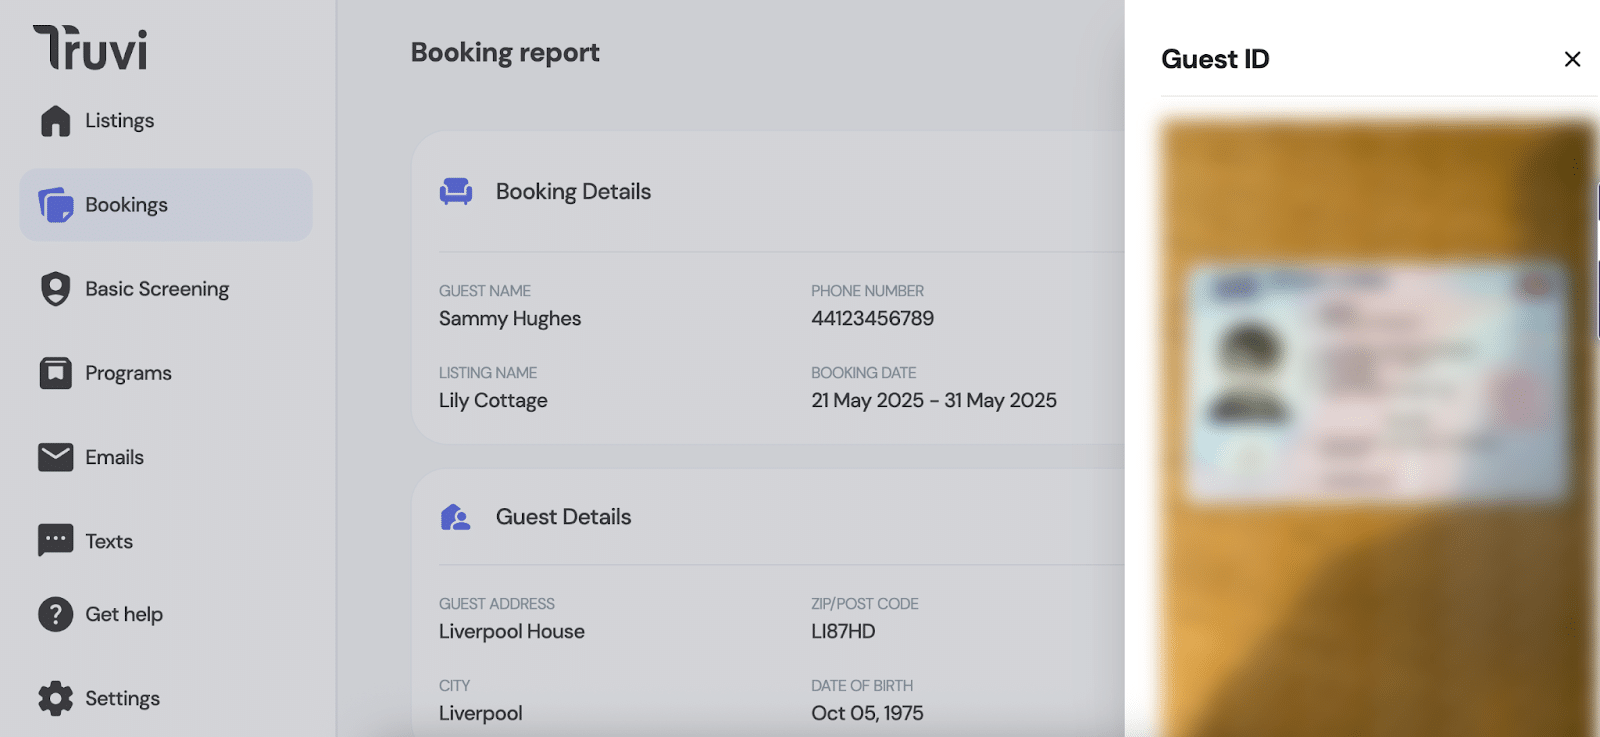The image size is (1600, 737).
Task: Click the Settings gear icon
Action: click(x=55, y=698)
